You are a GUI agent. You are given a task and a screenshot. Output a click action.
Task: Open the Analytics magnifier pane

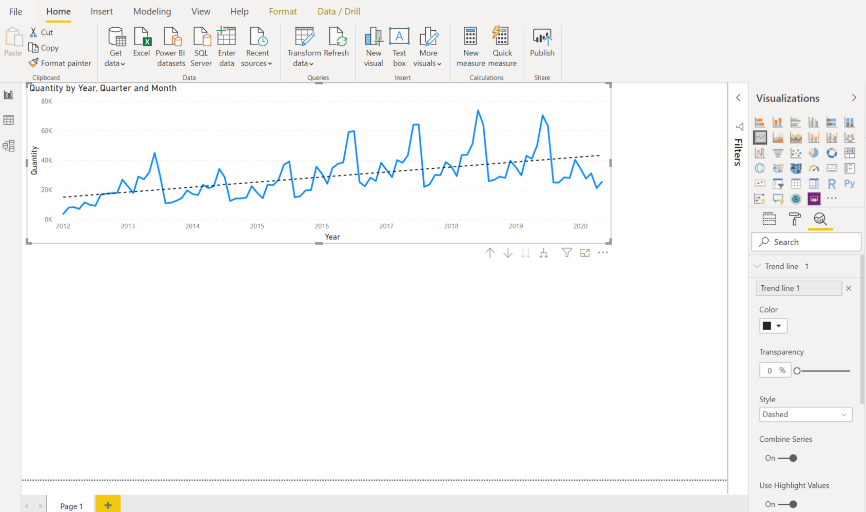click(820, 219)
